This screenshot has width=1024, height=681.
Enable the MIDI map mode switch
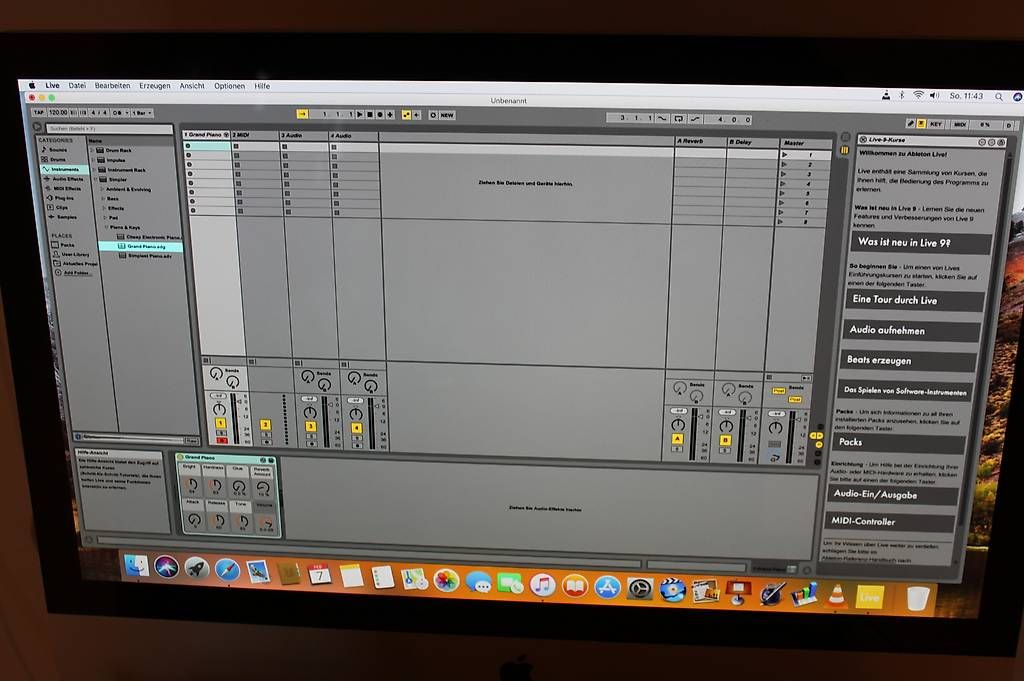tap(960, 124)
